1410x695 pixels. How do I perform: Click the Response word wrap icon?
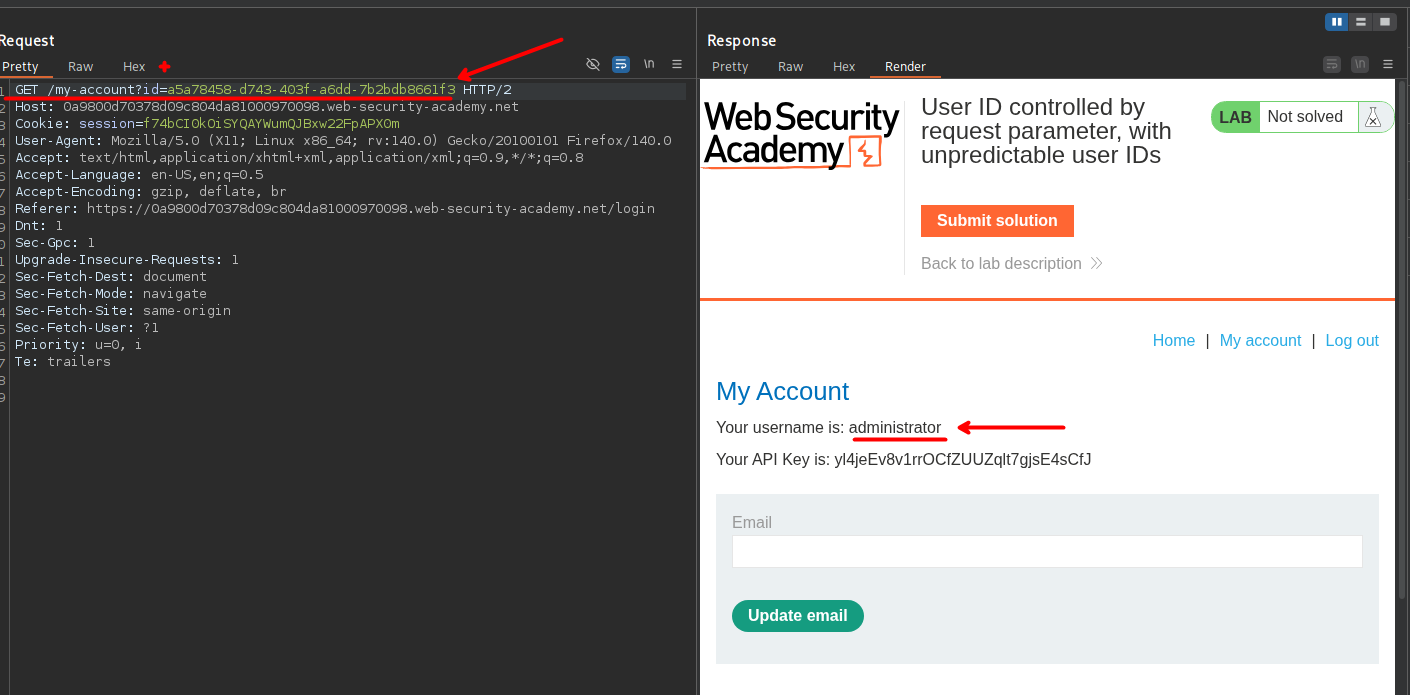1332,65
